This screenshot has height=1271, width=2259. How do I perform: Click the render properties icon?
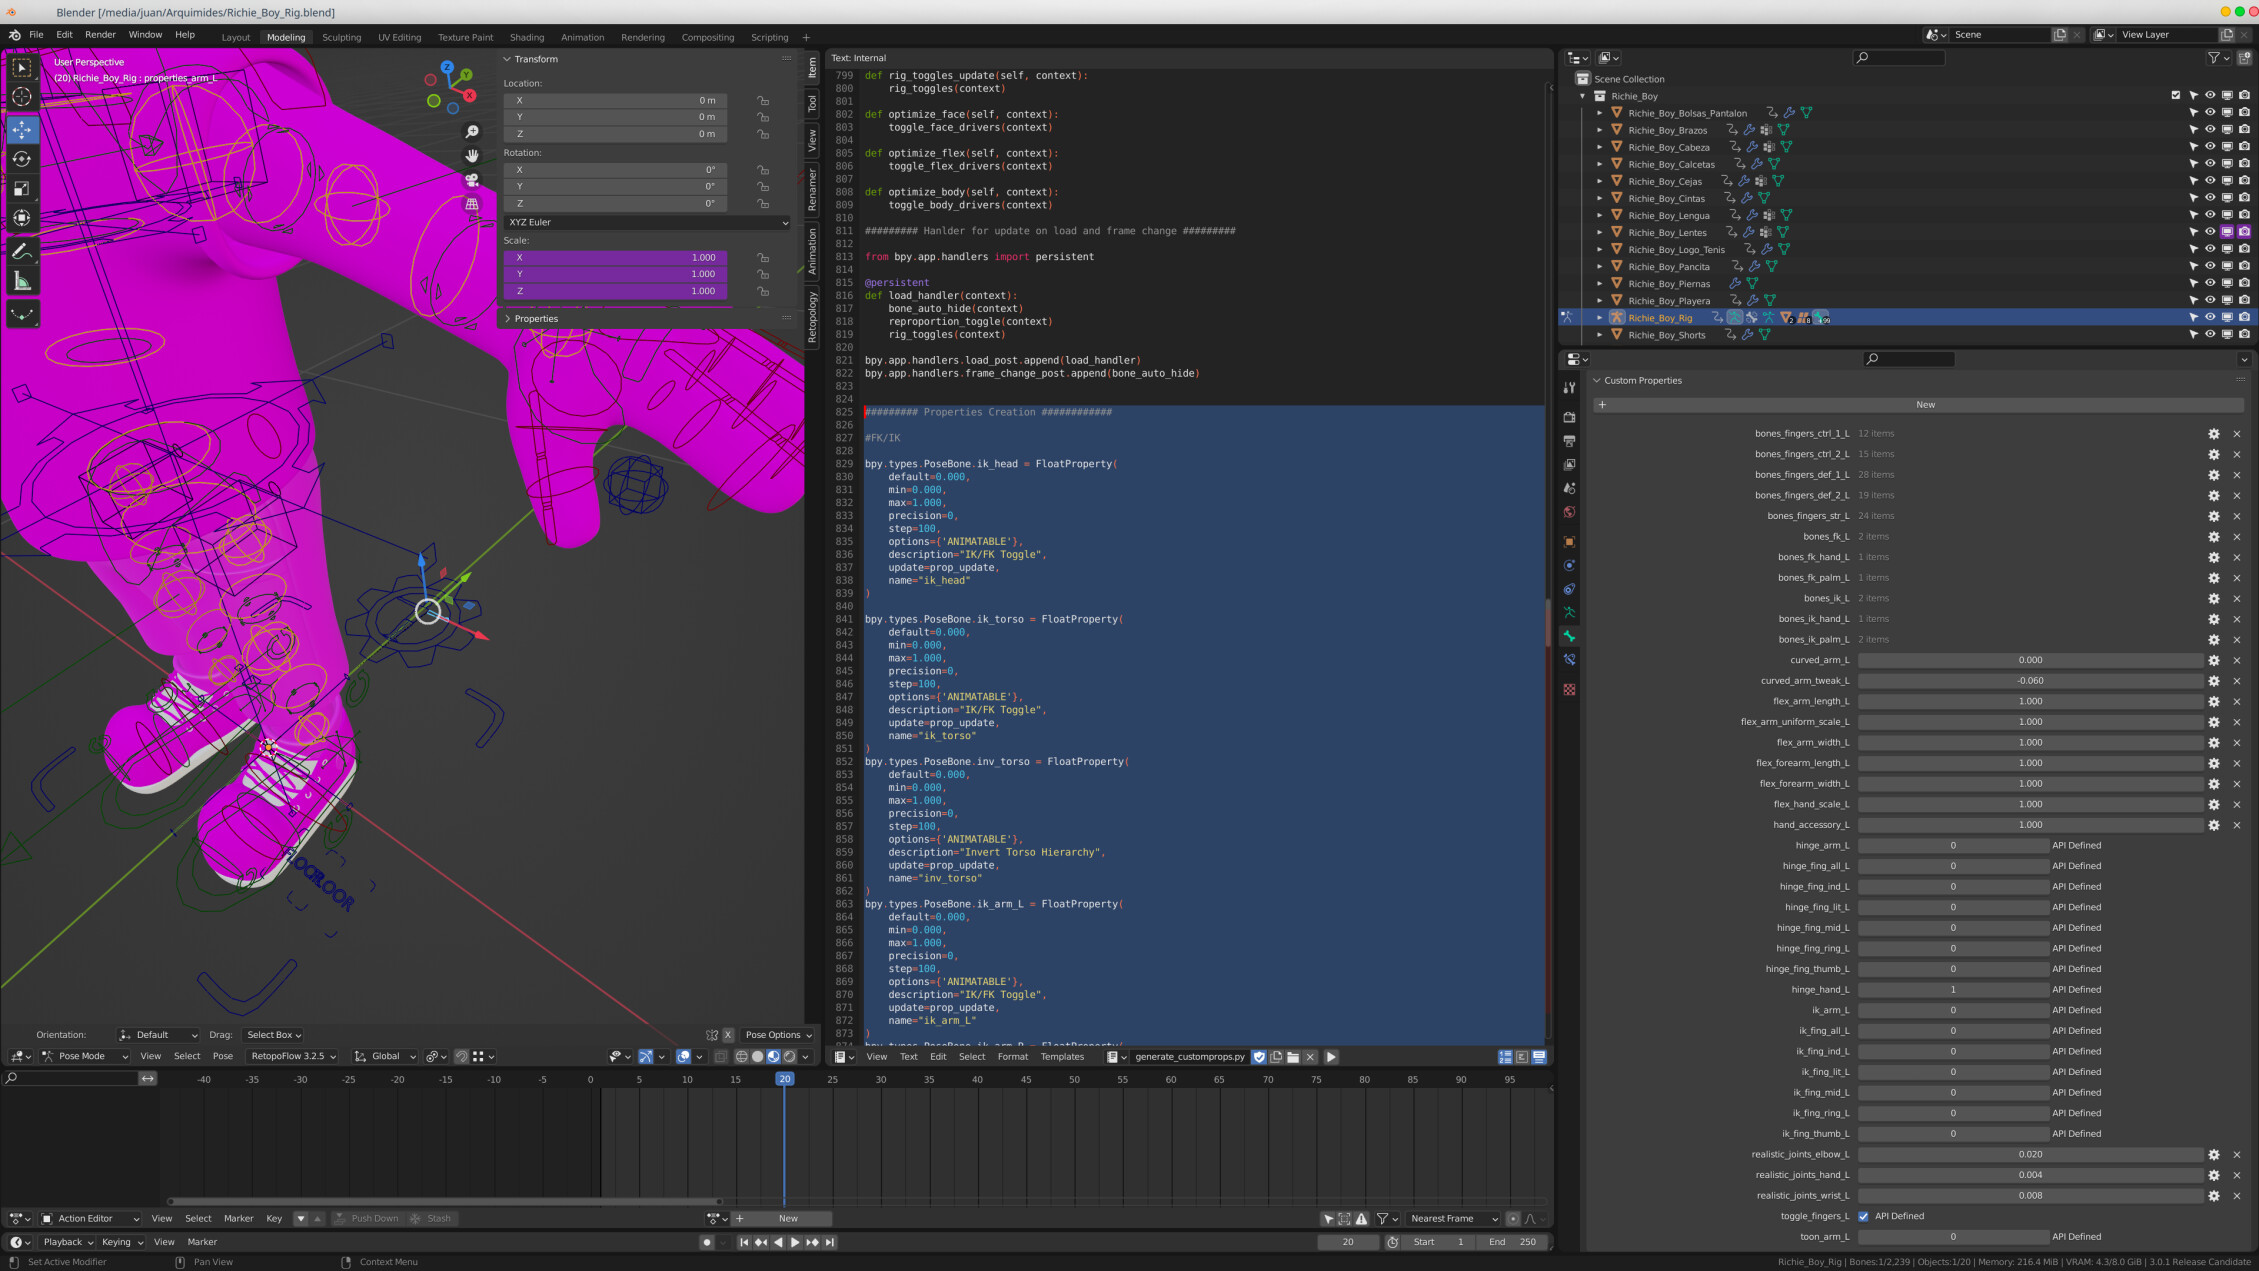1570,414
